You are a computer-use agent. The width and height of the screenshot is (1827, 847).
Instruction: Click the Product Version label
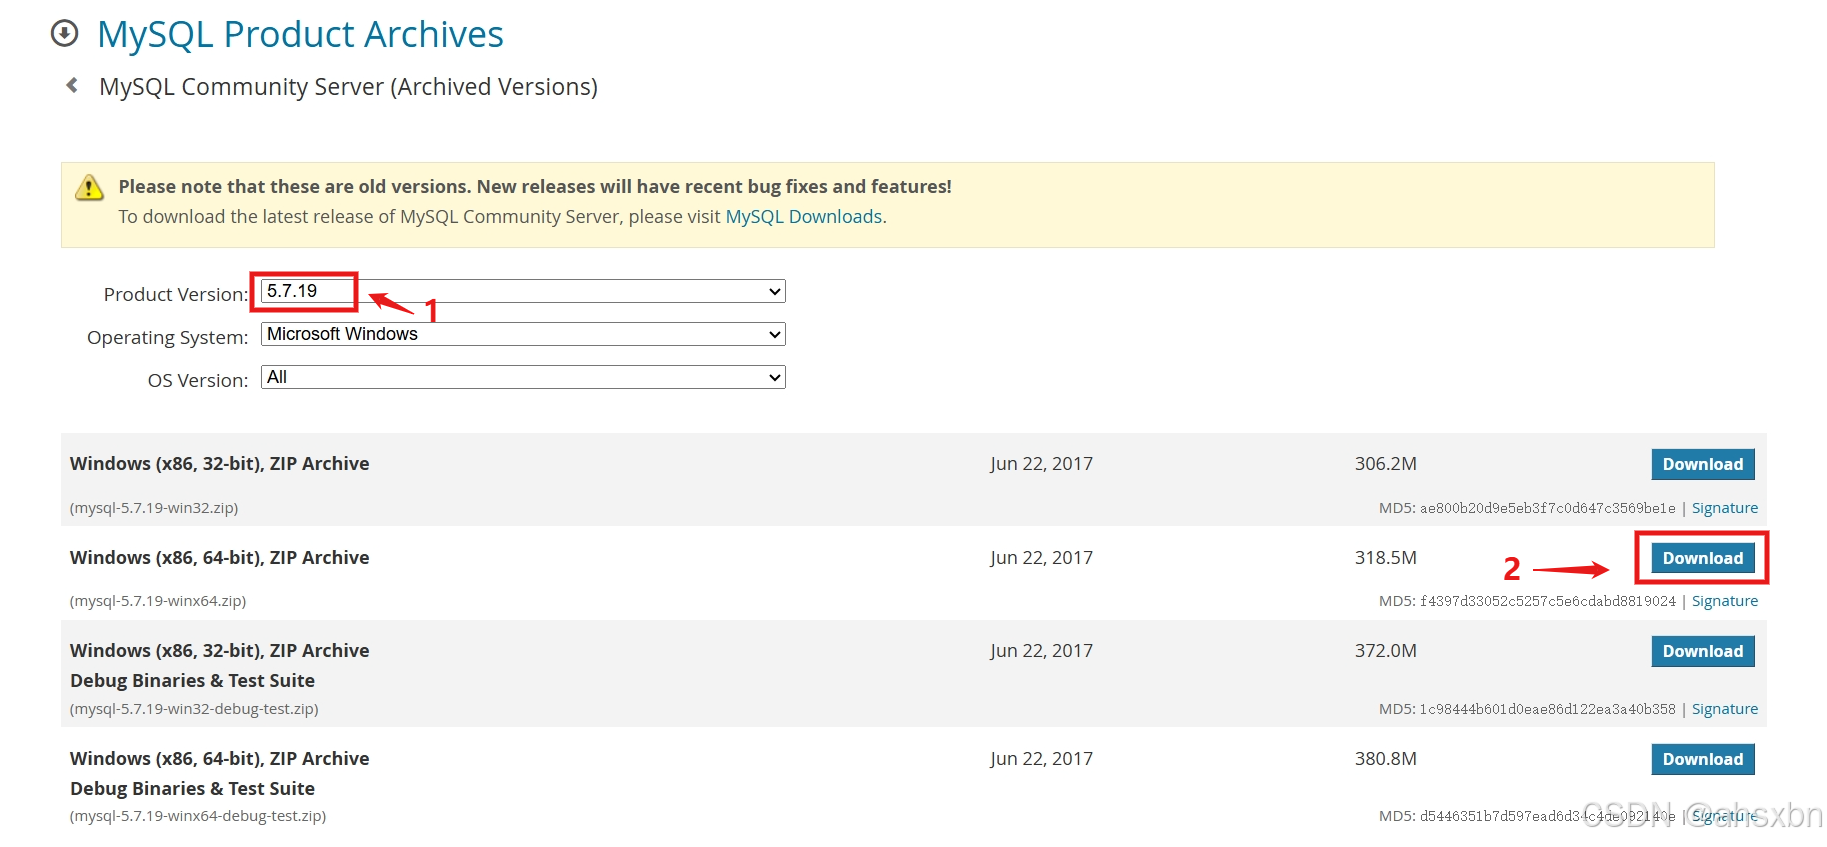tap(176, 294)
